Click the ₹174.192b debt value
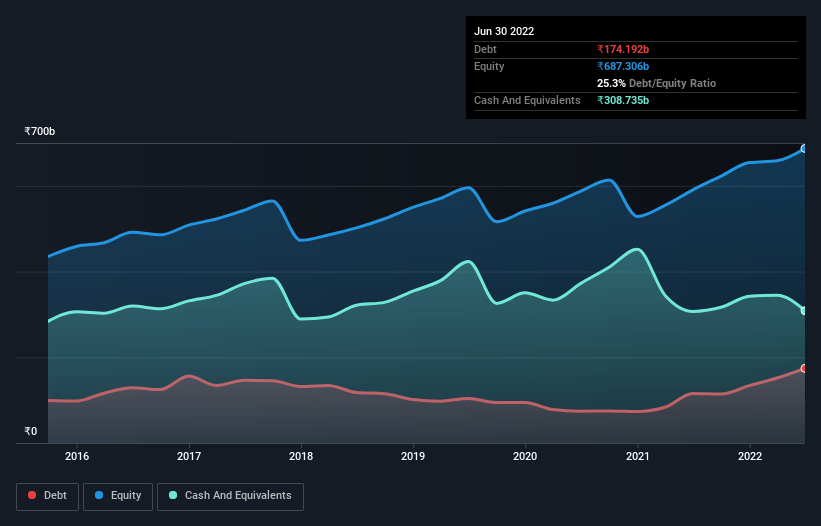Viewport: 821px width, 526px height. point(623,49)
